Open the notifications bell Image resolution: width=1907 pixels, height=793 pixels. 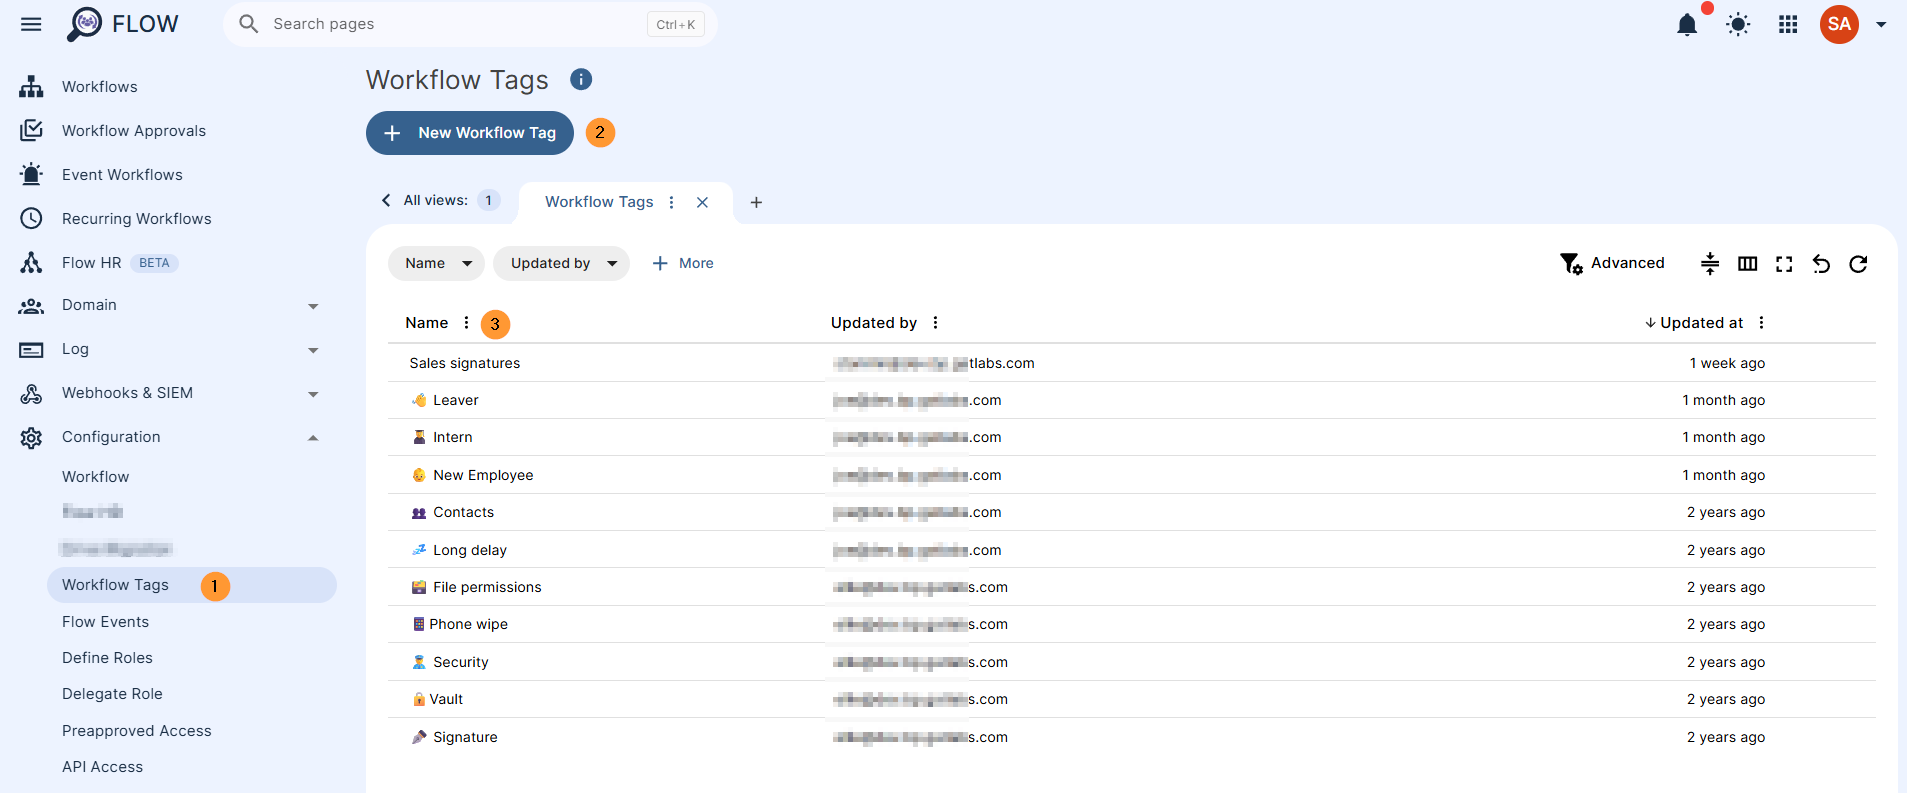(1687, 25)
